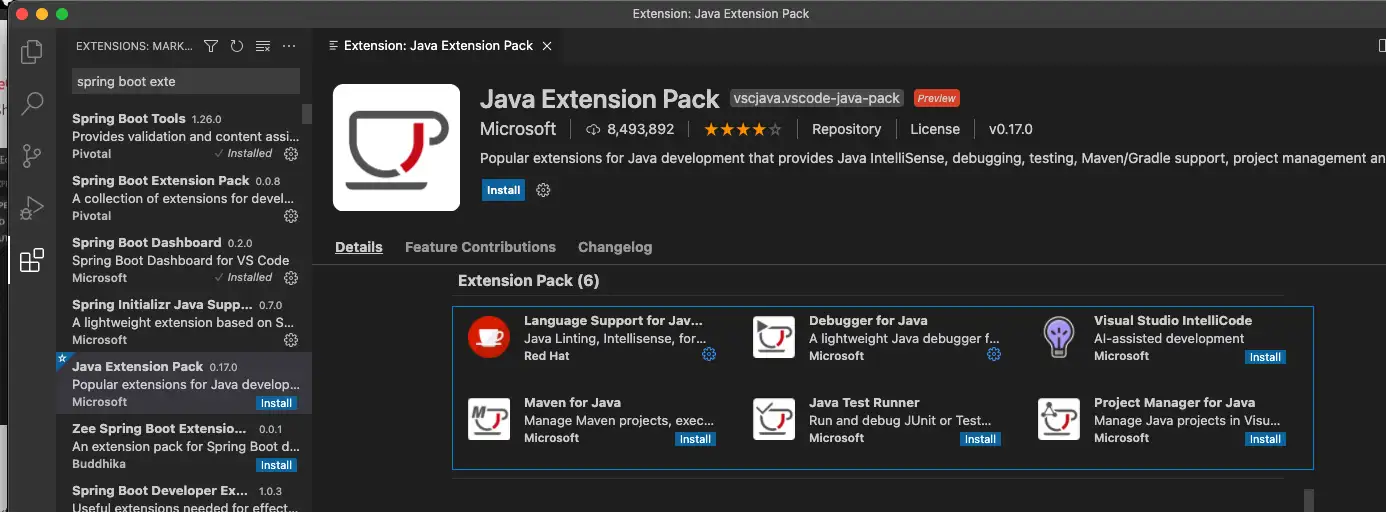
Task: Open the Source Control view
Action: 32,156
